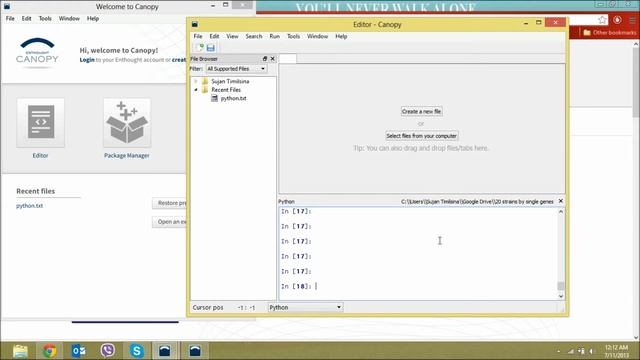Click the empty editor tab
The image size is (640, 360).
pyautogui.click(x=288, y=59)
